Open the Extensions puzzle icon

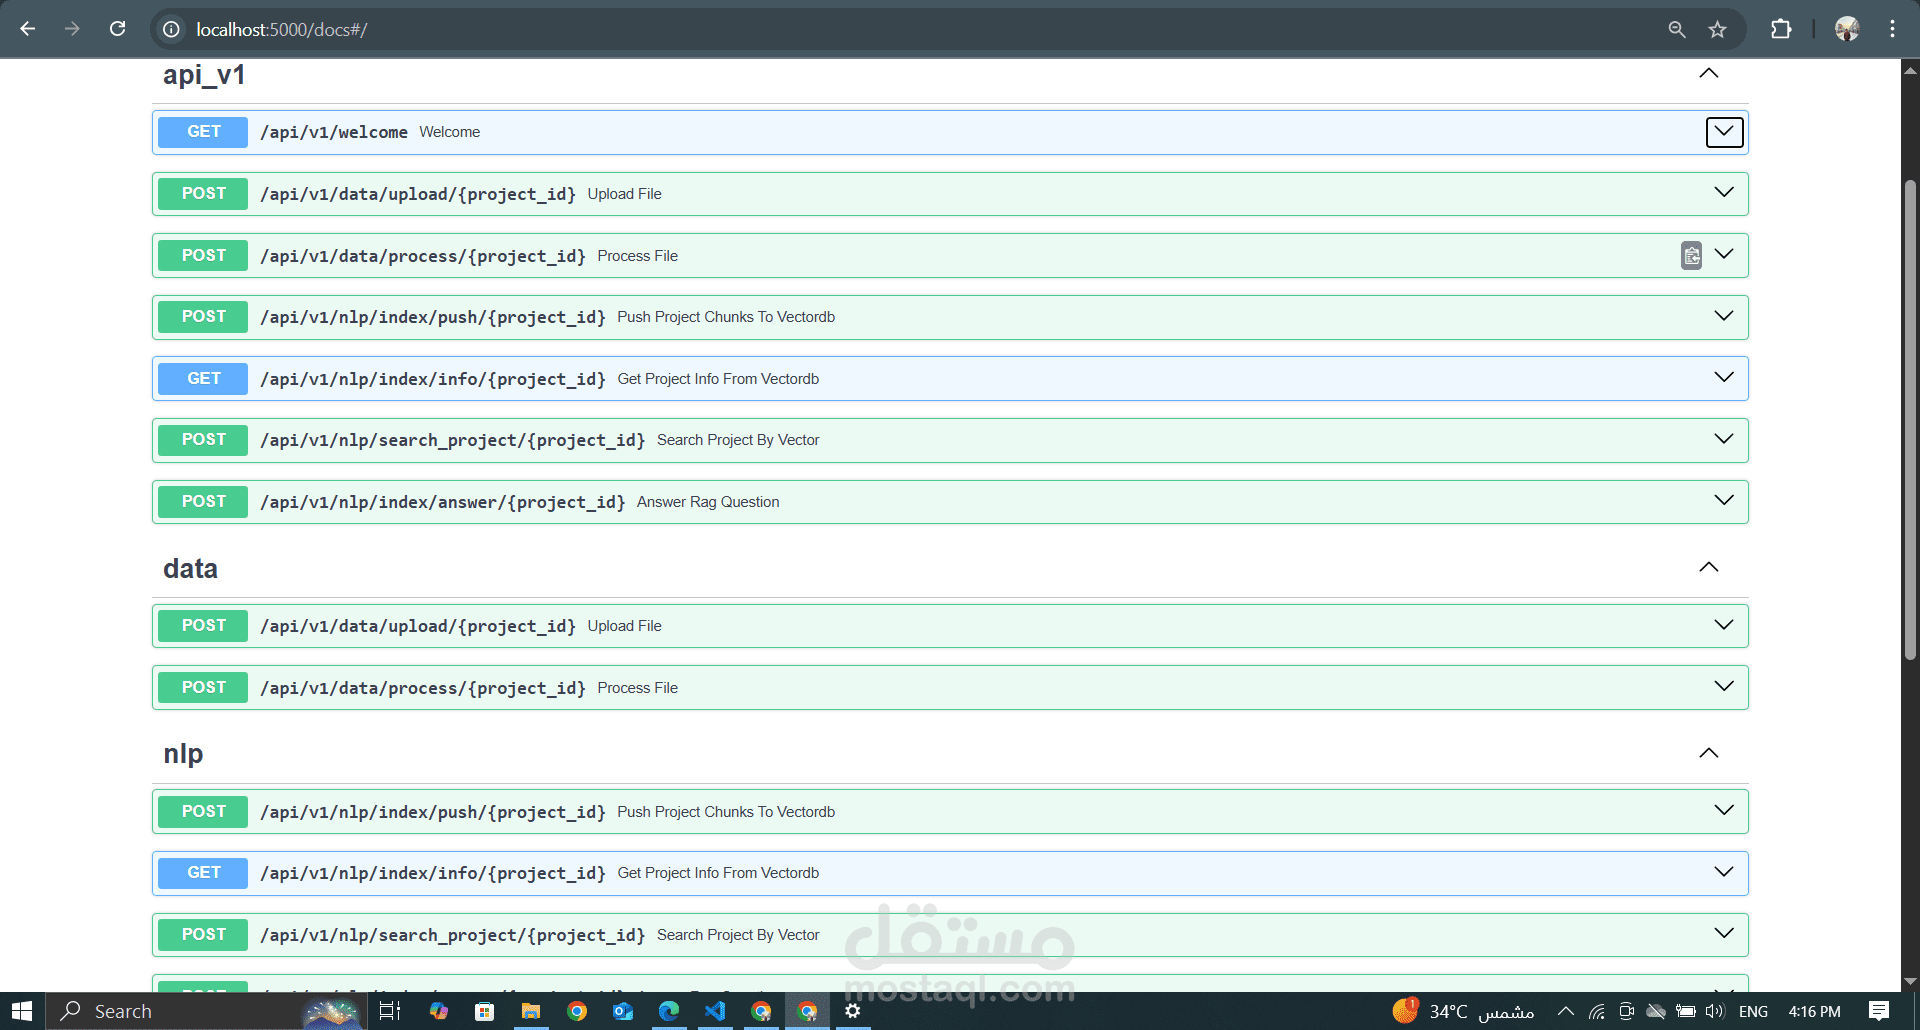(1781, 29)
